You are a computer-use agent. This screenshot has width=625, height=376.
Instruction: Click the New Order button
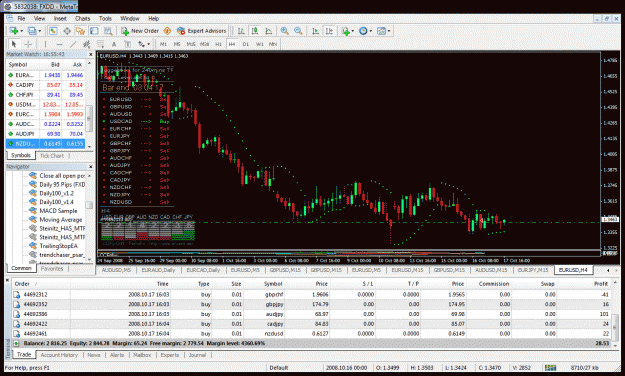pos(140,31)
